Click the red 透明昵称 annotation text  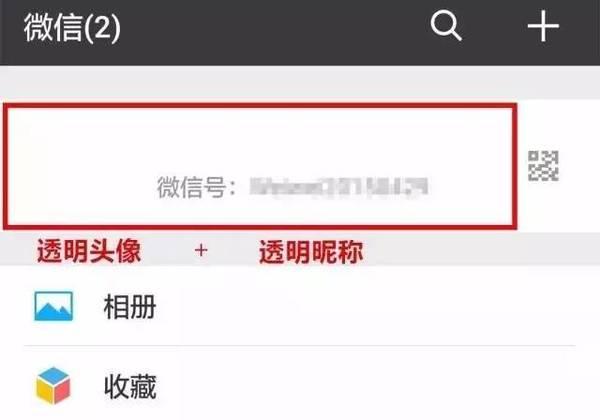coord(311,252)
